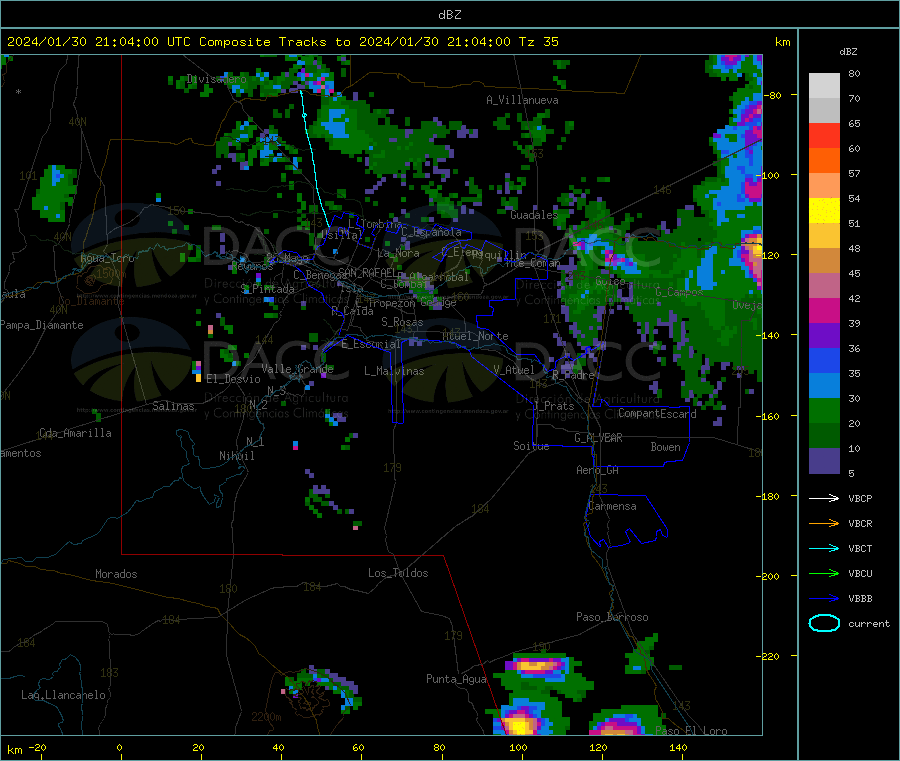
Task: Click the white VBCP arrow legend icon
Action: [x=824, y=498]
